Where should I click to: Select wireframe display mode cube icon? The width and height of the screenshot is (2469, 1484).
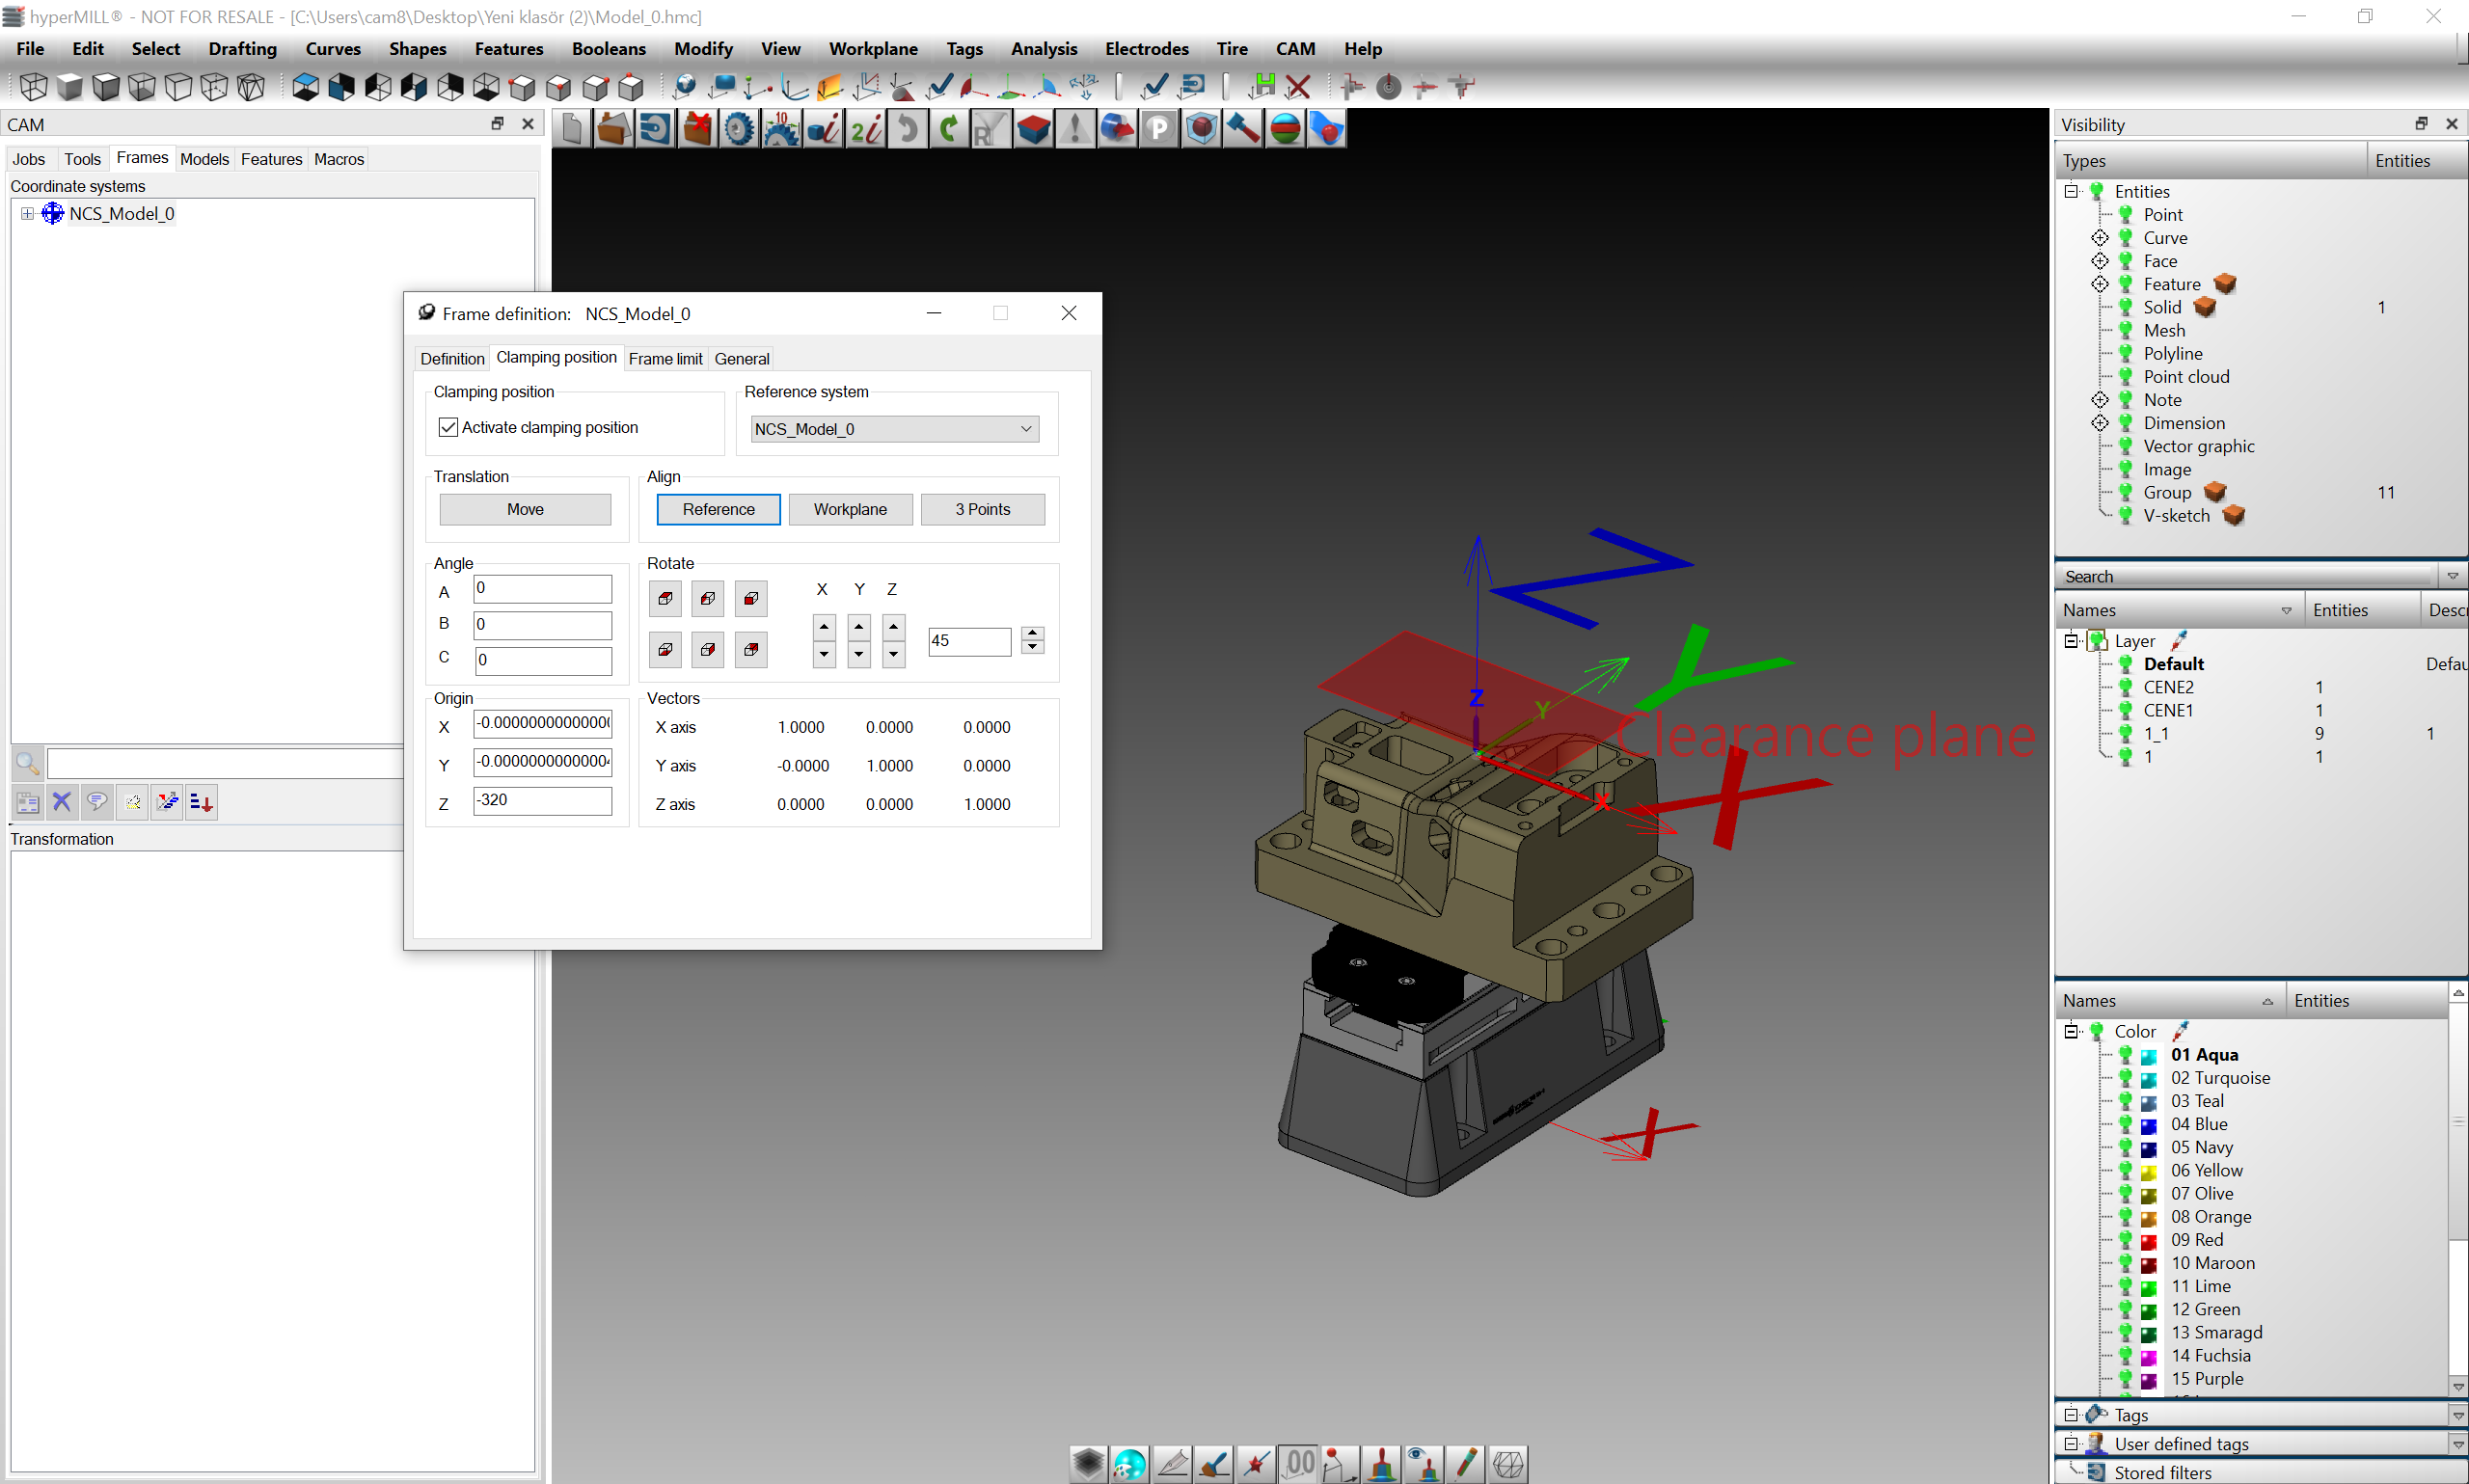pyautogui.click(x=33, y=87)
